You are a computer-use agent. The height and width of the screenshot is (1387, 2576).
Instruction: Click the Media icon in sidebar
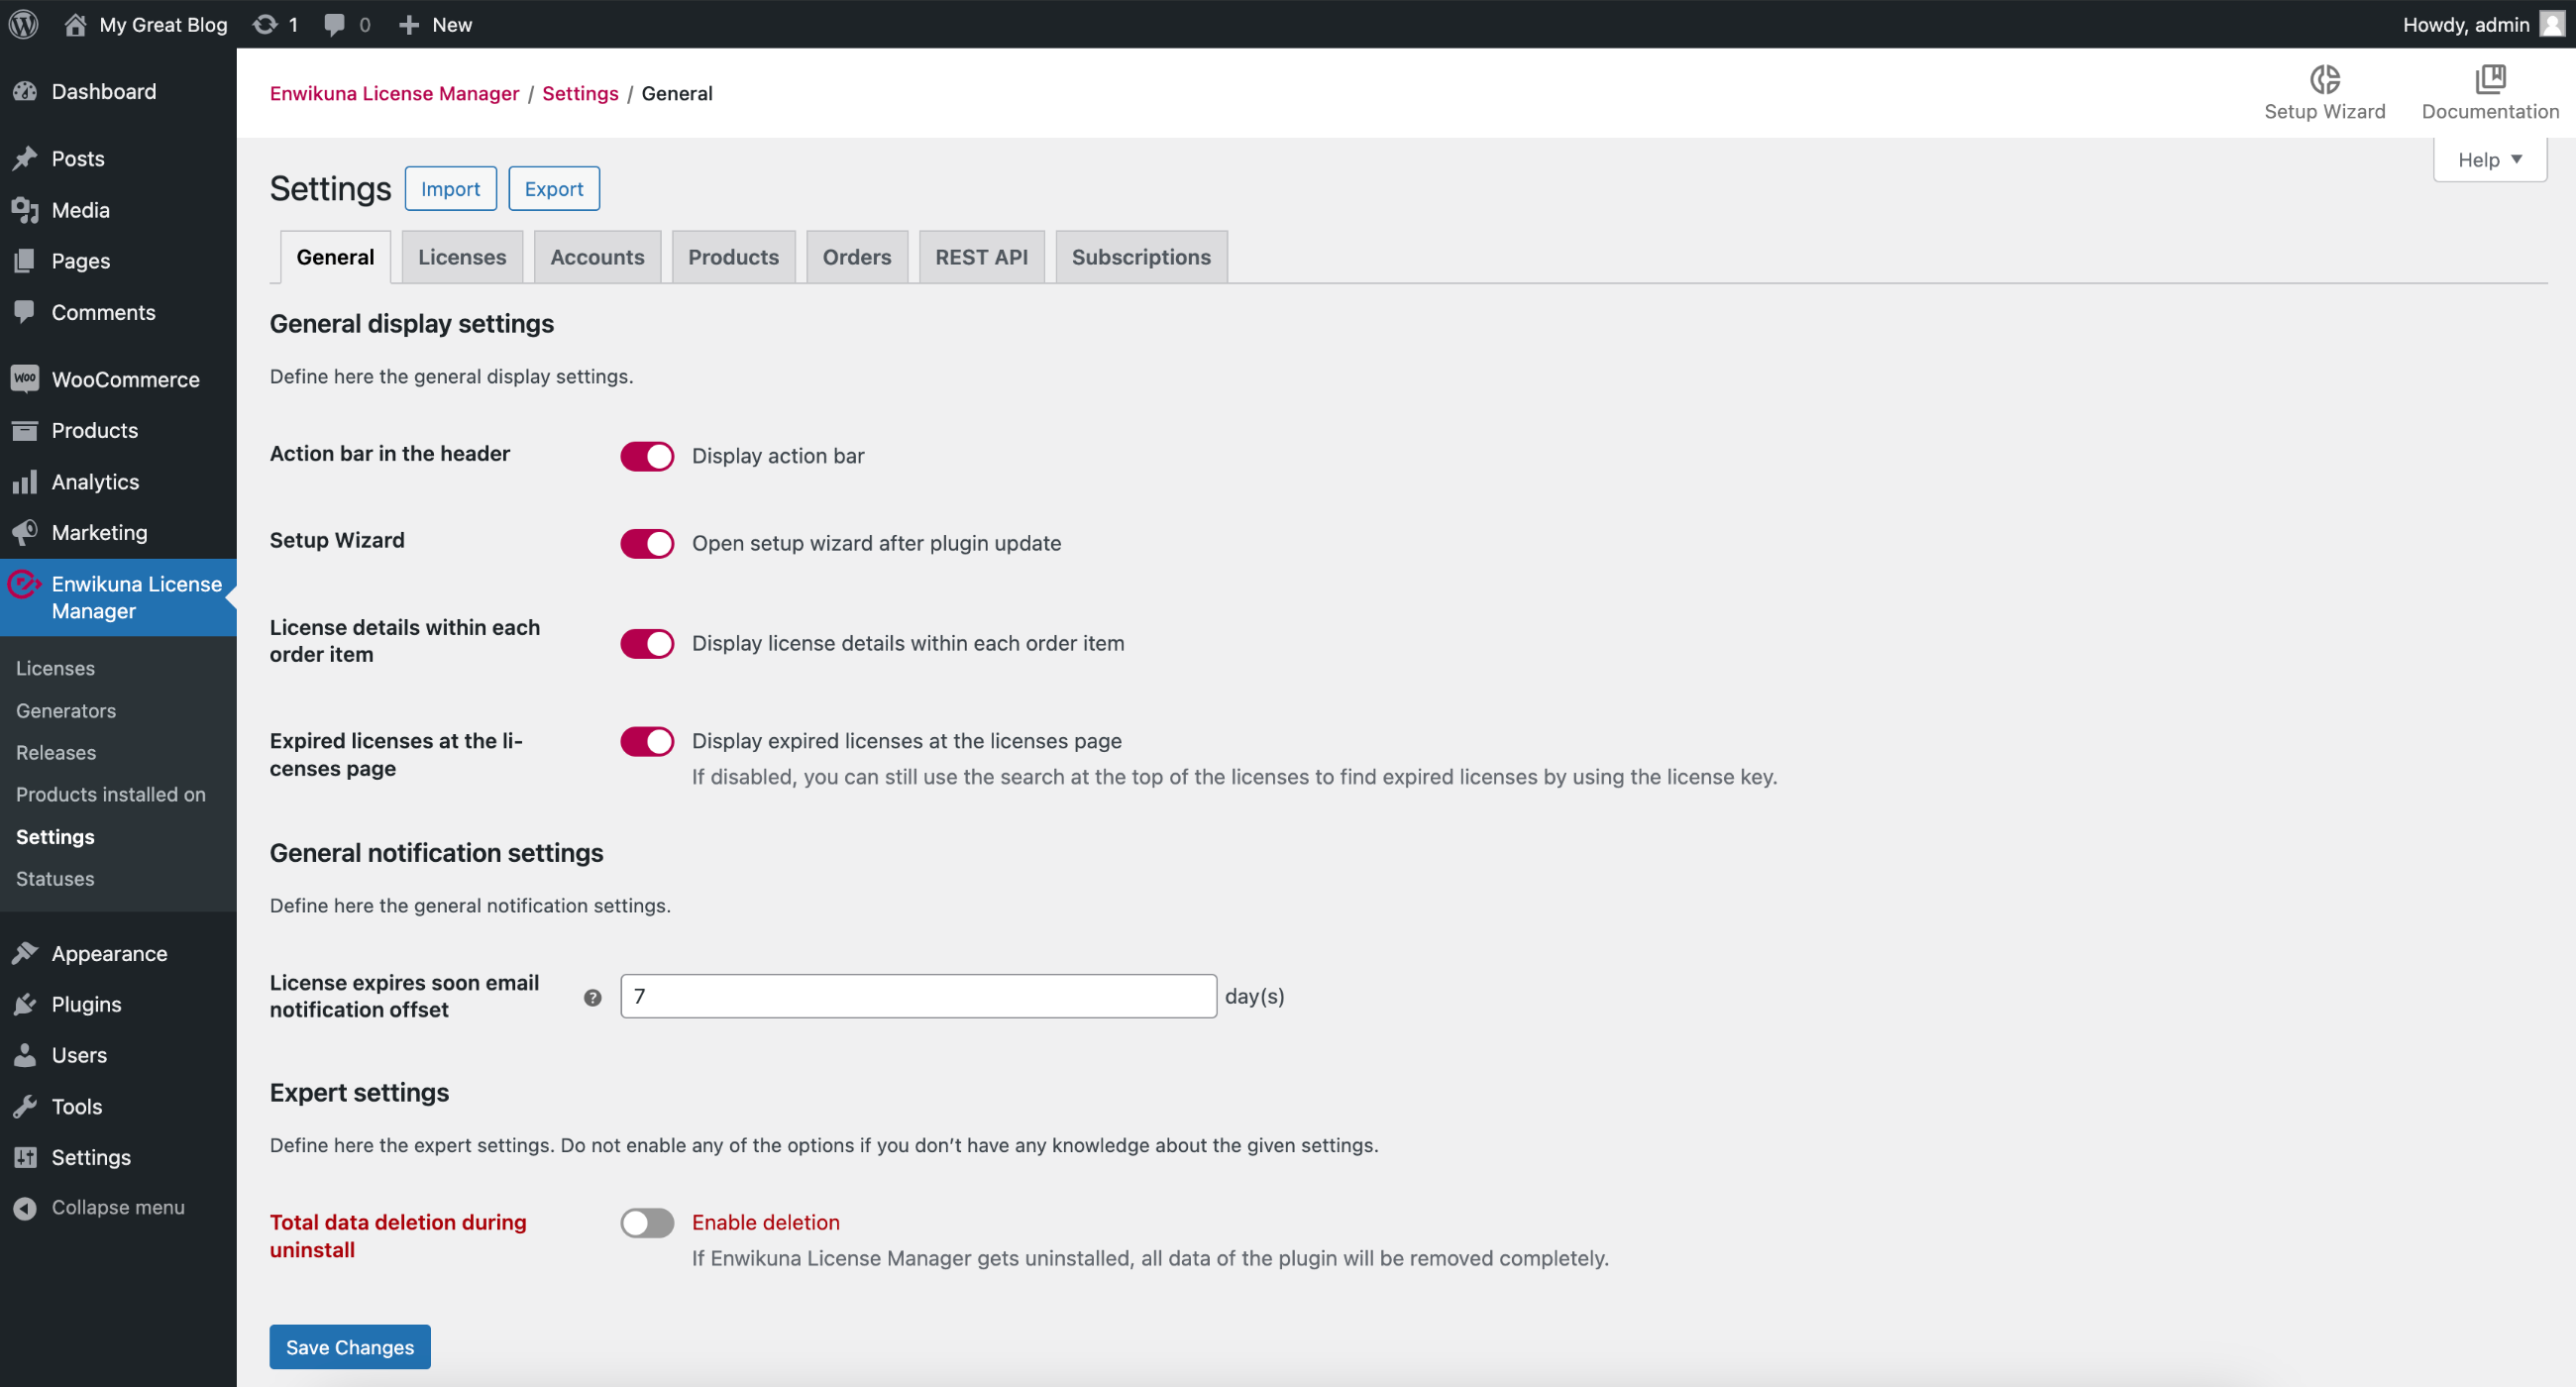(25, 210)
